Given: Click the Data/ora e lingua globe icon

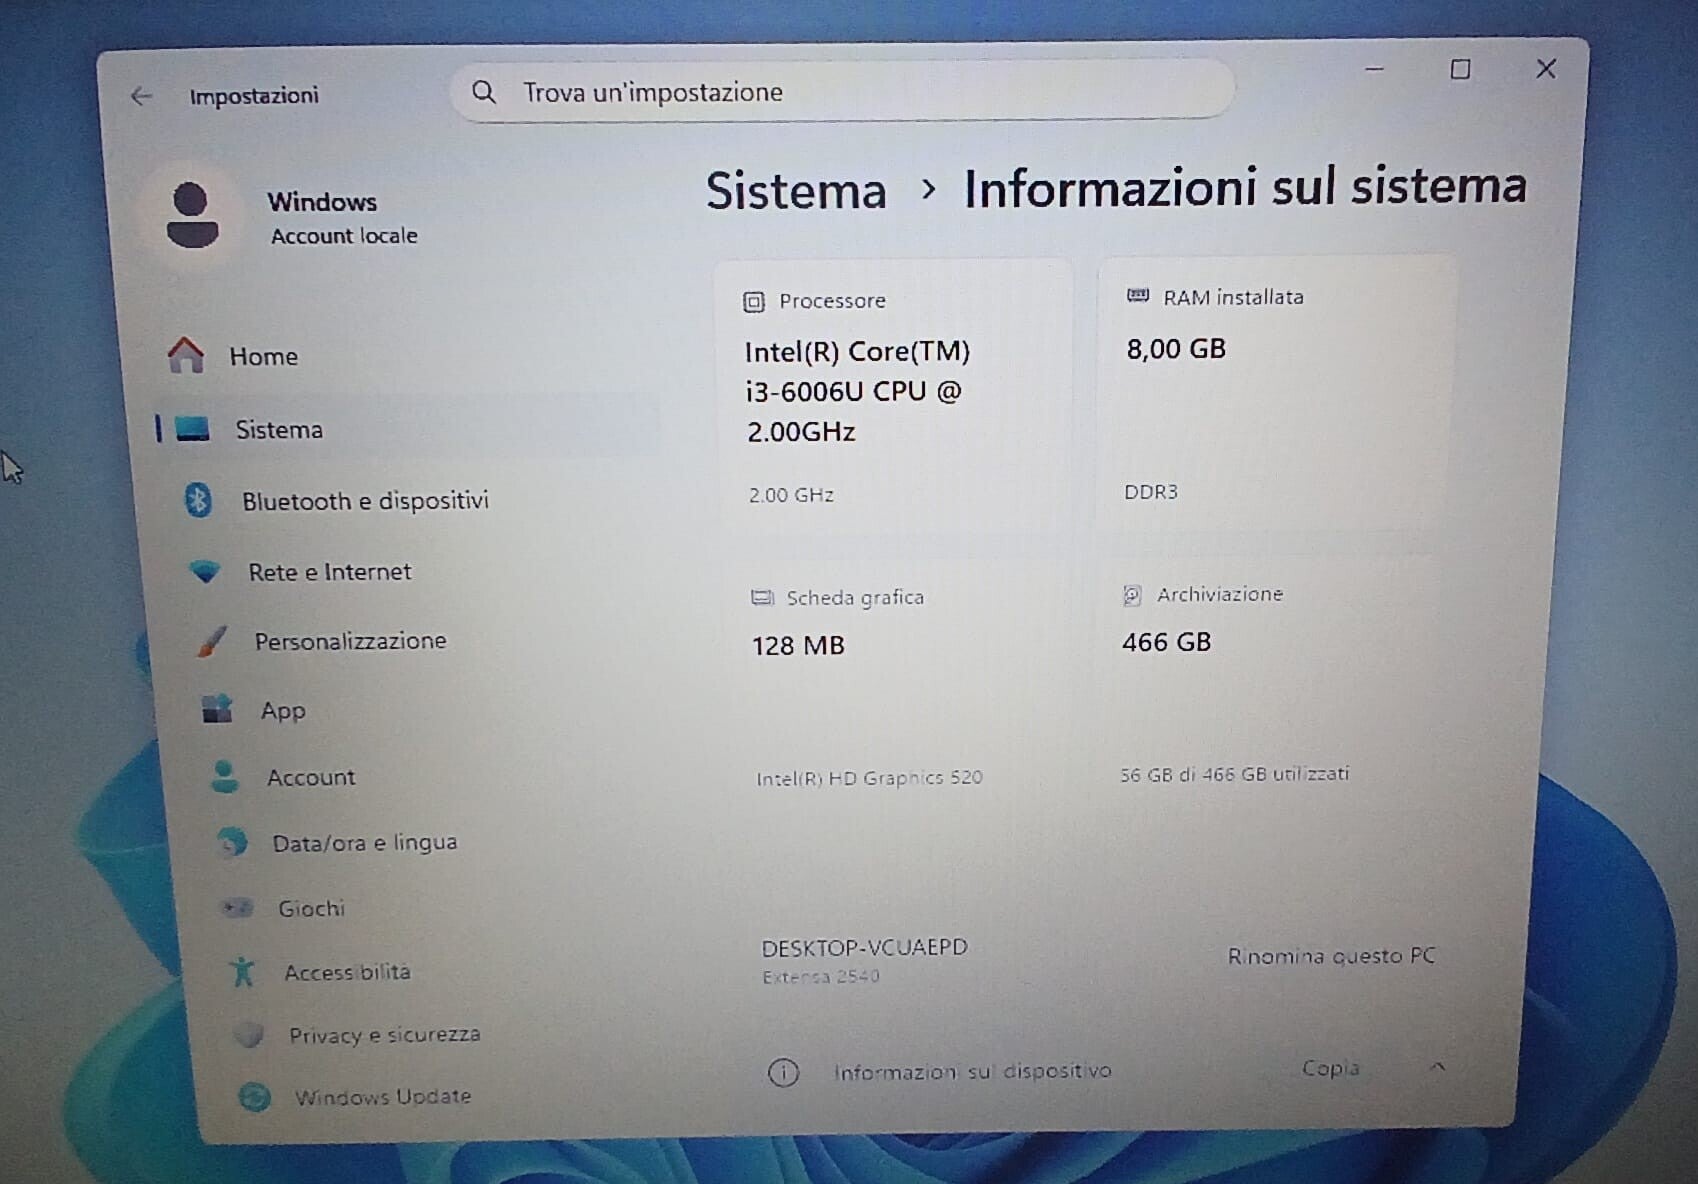Looking at the screenshot, I should (232, 842).
